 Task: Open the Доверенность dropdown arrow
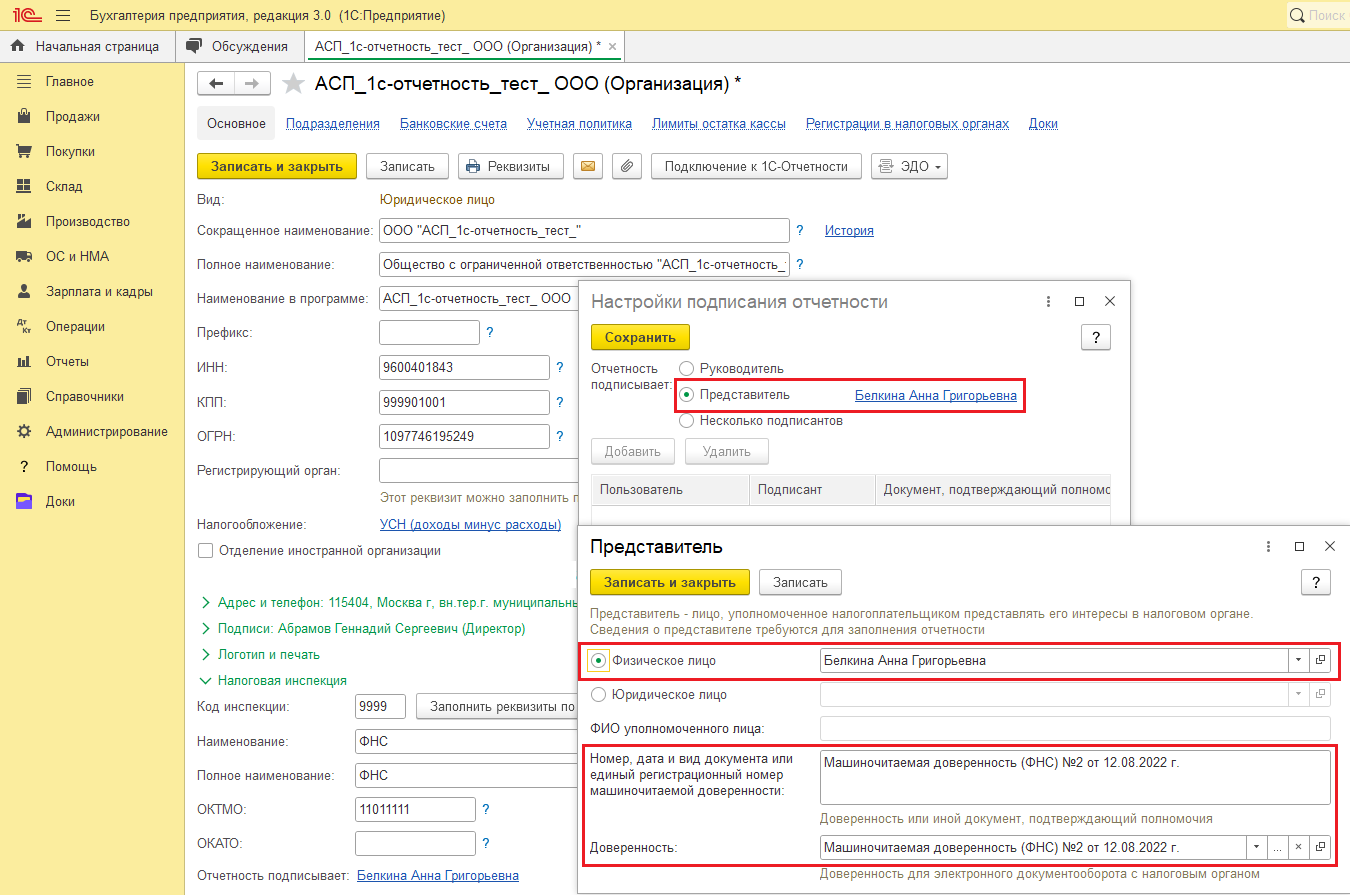[1257, 848]
